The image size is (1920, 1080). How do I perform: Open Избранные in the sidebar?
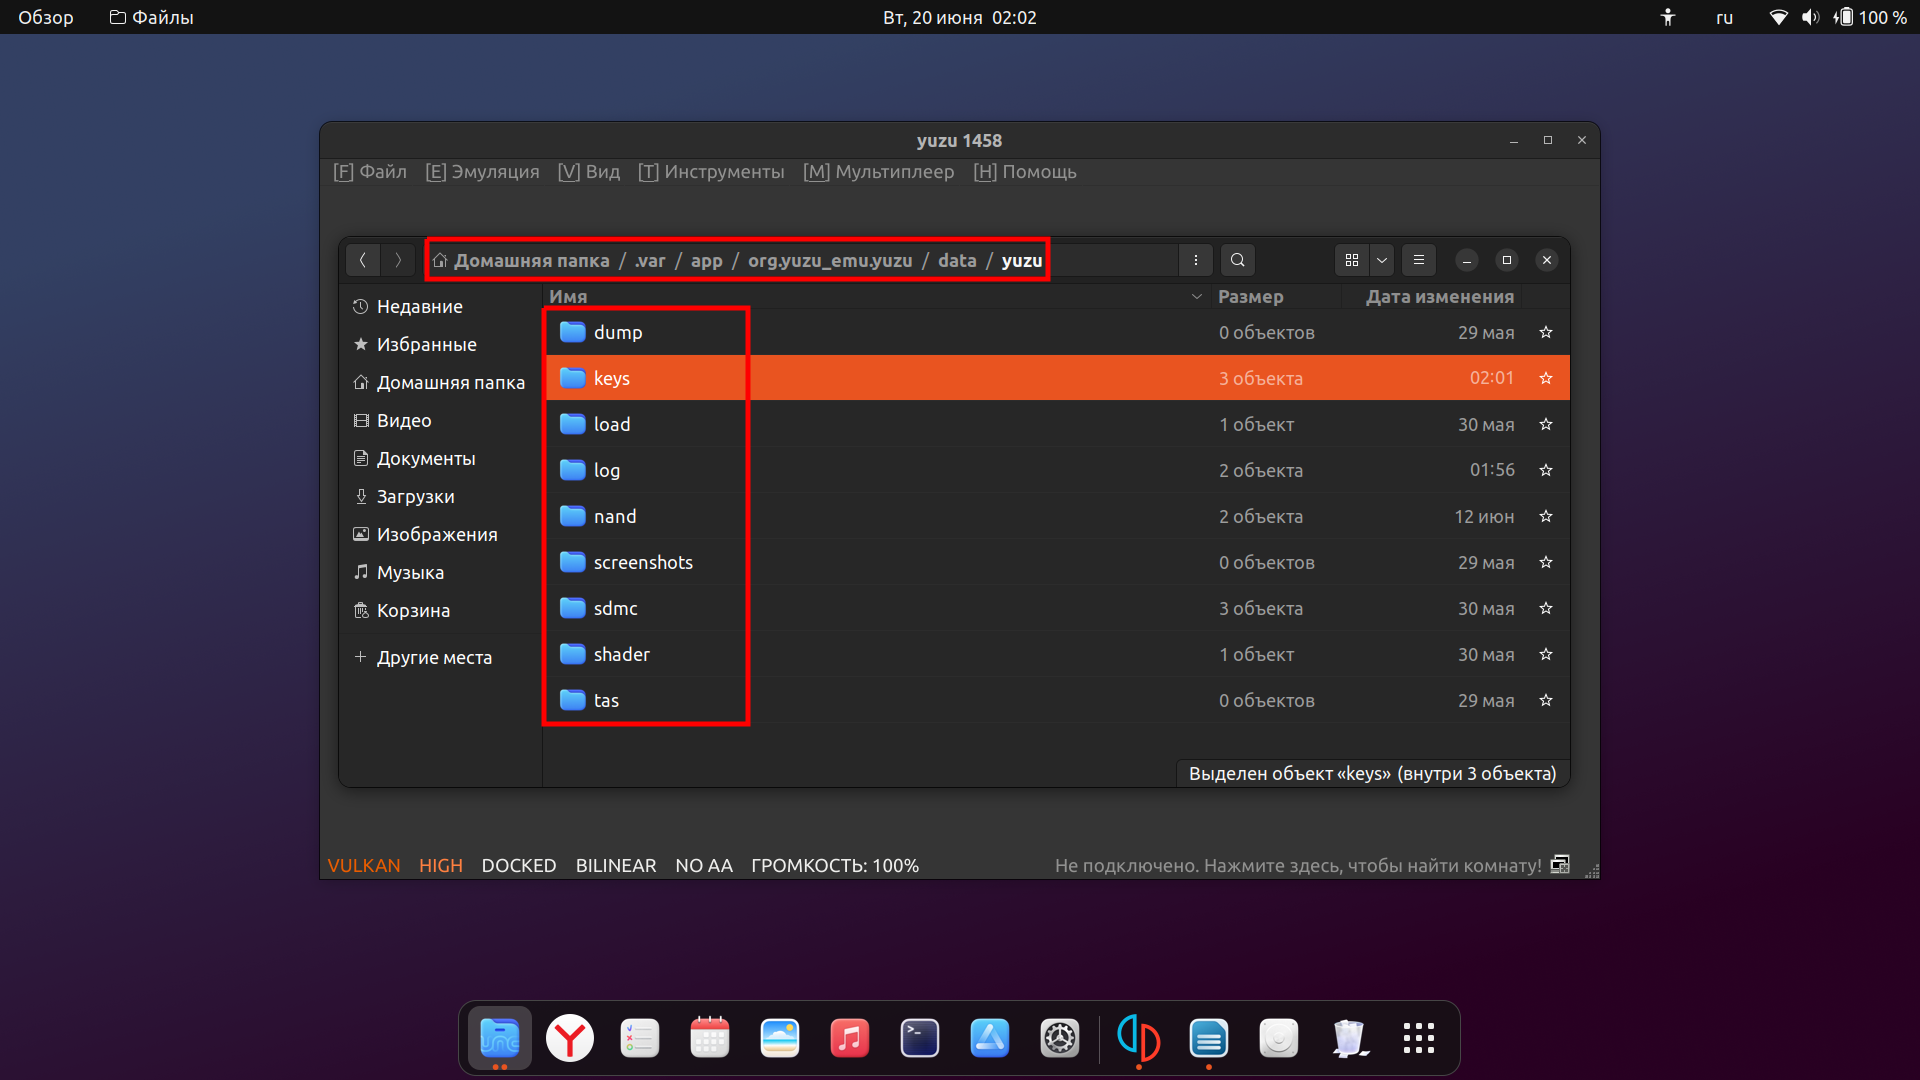pos(440,344)
